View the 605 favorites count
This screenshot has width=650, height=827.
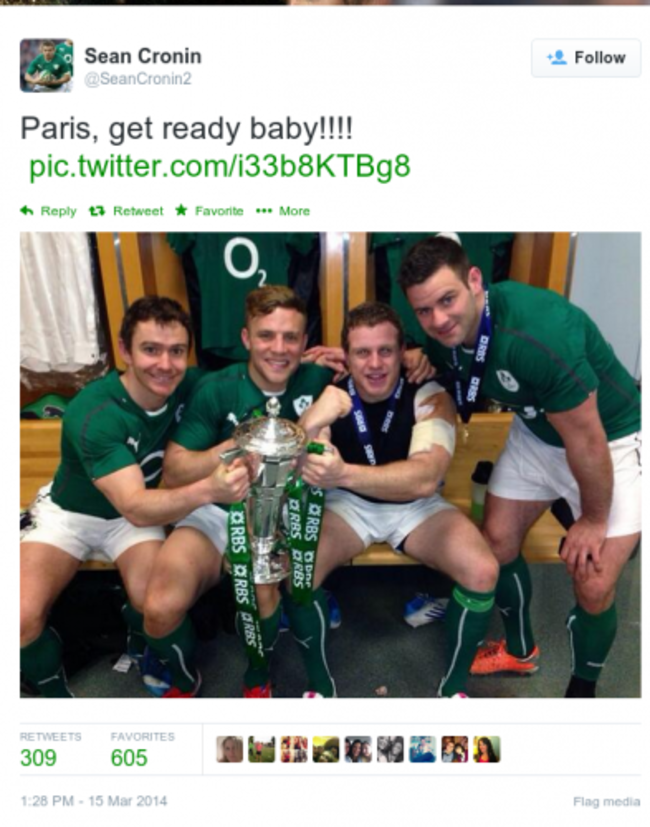[129, 758]
